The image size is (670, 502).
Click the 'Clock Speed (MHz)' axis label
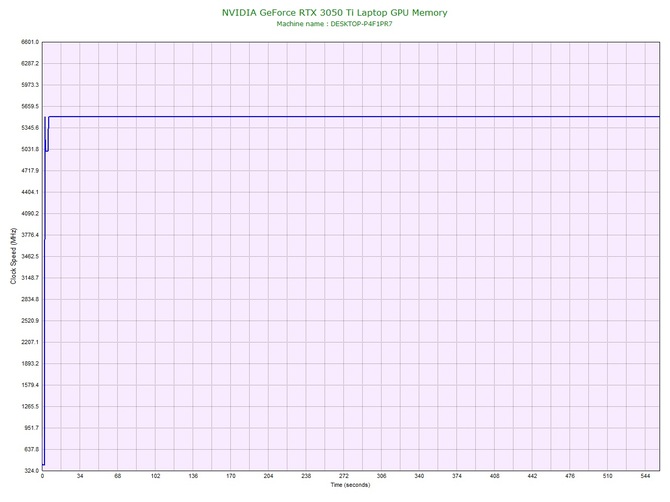13,256
